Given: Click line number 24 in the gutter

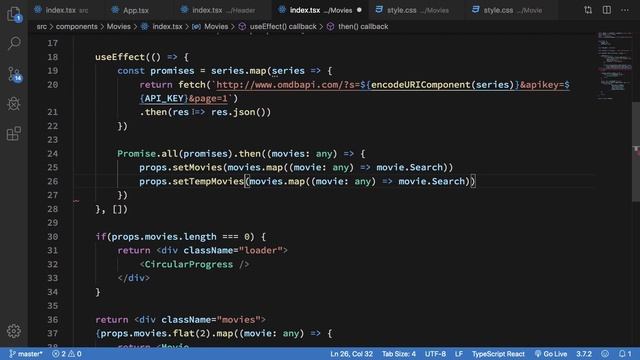Looking at the screenshot, I should 53,154.
